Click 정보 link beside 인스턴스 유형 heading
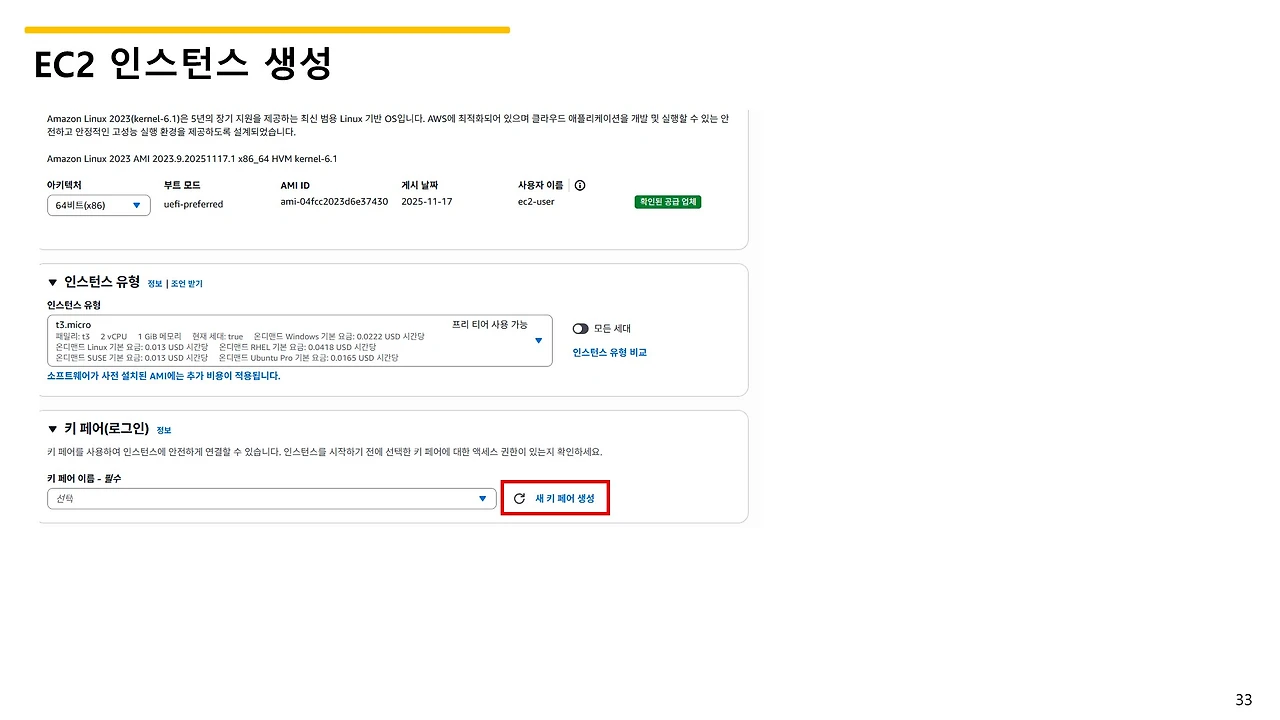The width and height of the screenshot is (1280, 720). (155, 284)
